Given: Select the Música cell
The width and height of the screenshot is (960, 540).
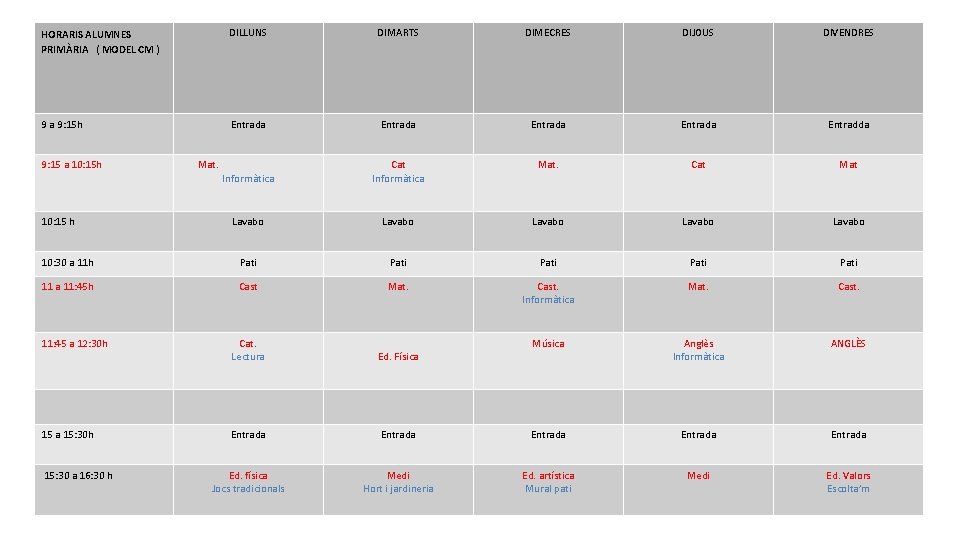Looking at the screenshot, I should (548, 344).
